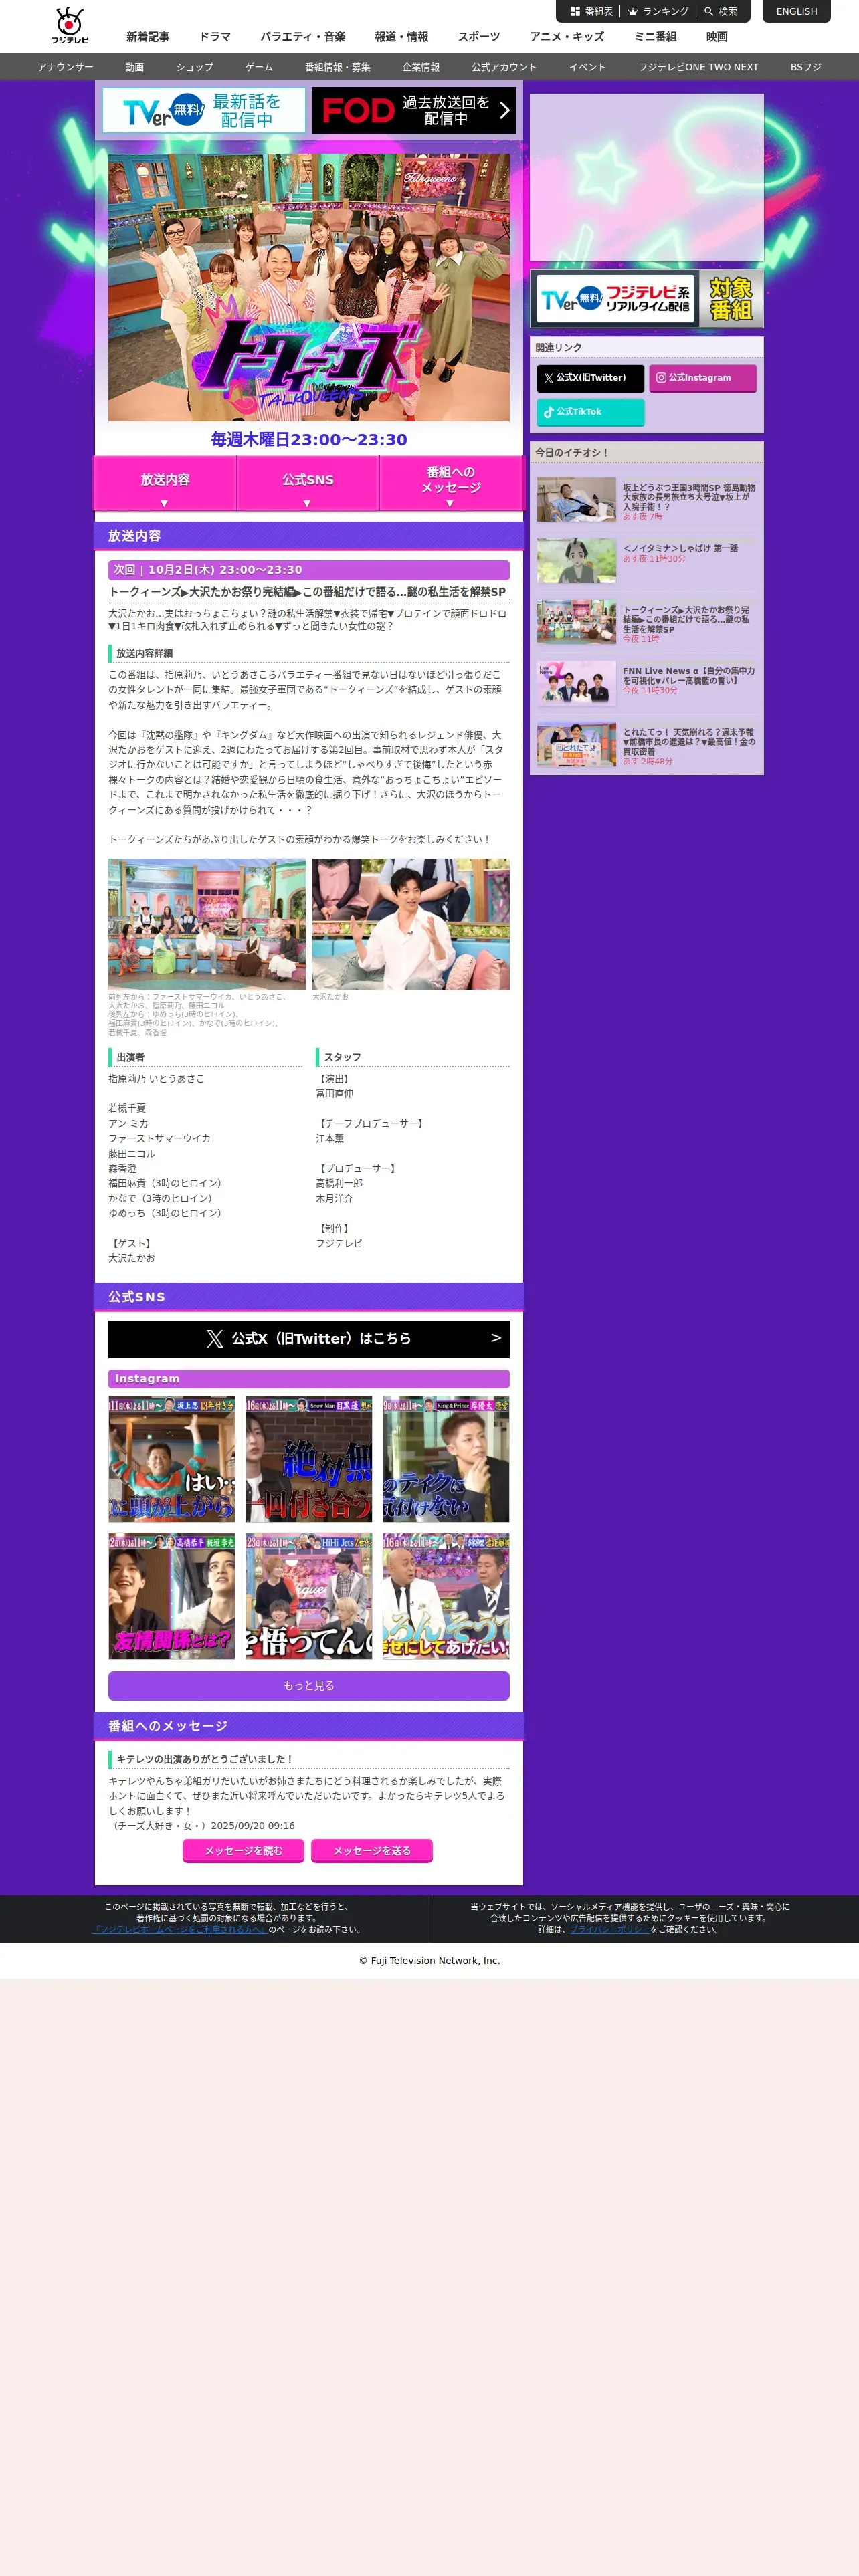
Task: Open フジテレビホームページをご利用される方へ link
Action: [180, 1930]
